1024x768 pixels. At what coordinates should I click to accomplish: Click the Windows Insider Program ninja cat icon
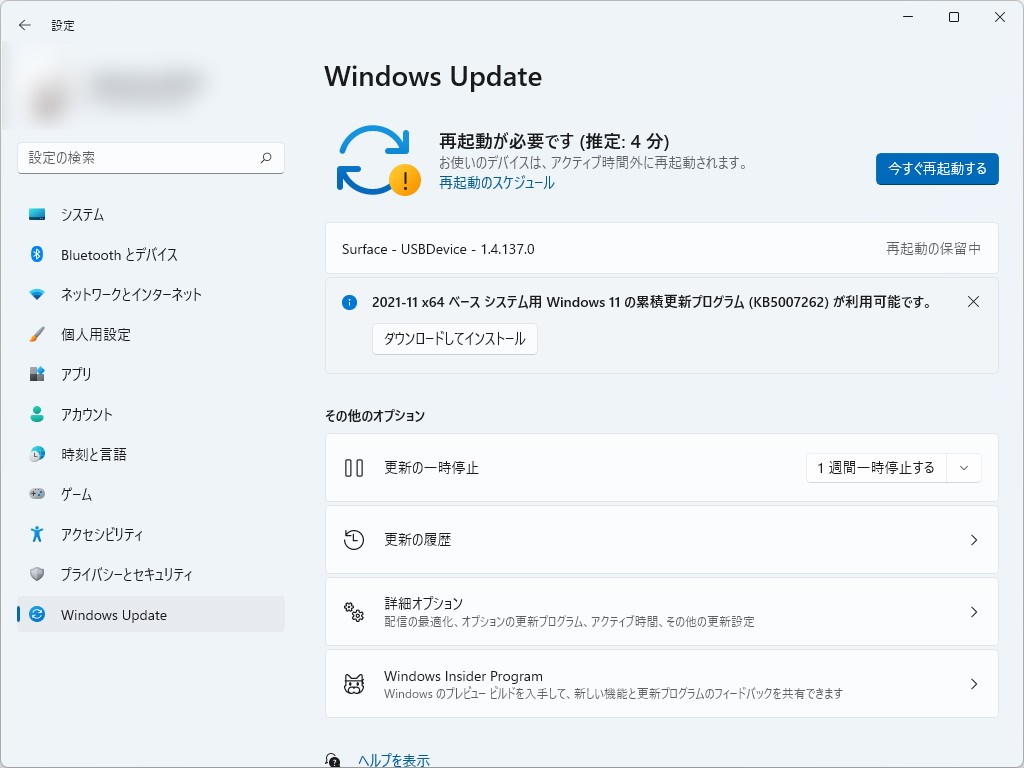pos(354,683)
